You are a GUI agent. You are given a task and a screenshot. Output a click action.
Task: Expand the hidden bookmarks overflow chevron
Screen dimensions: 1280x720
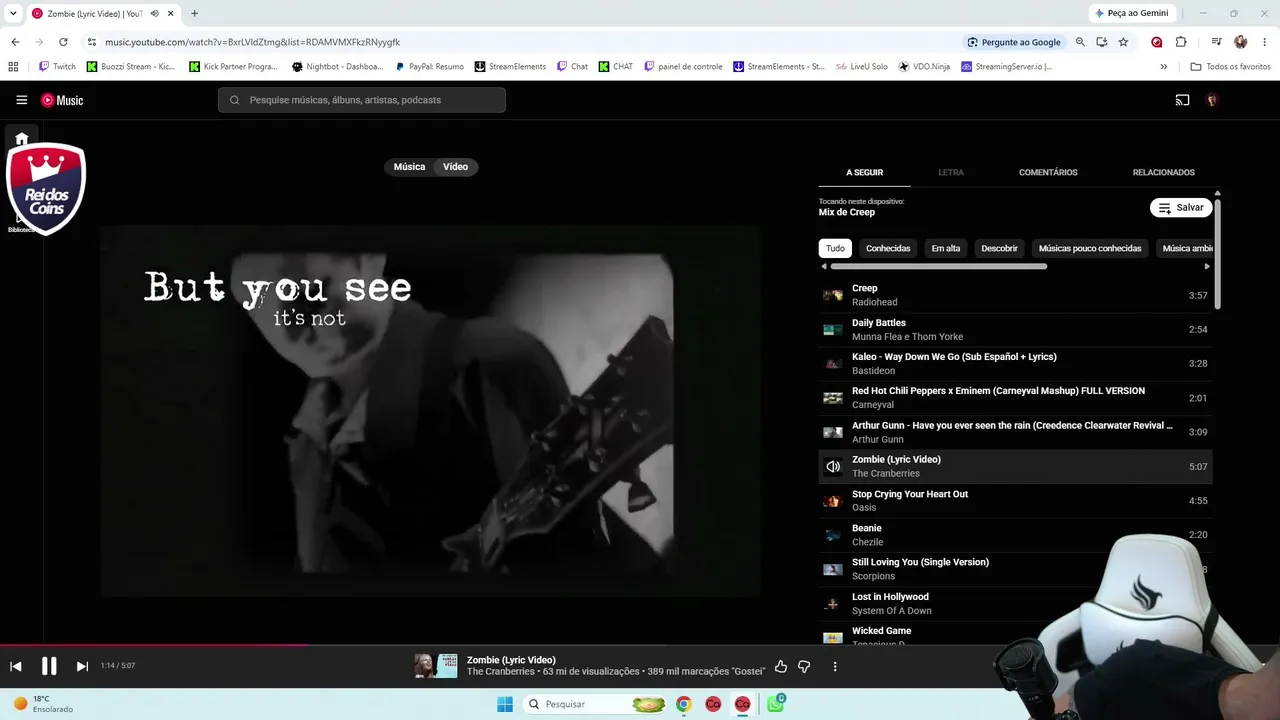pyautogui.click(x=1163, y=67)
